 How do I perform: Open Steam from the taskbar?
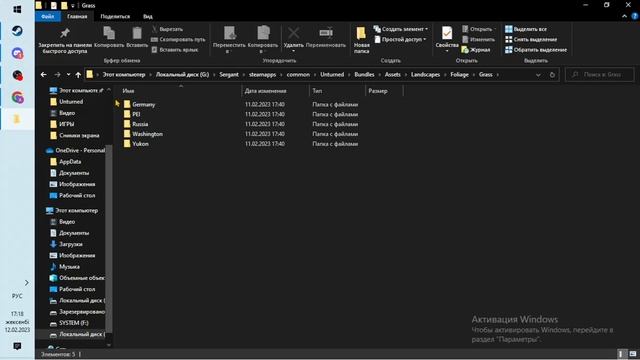[x=17, y=31]
